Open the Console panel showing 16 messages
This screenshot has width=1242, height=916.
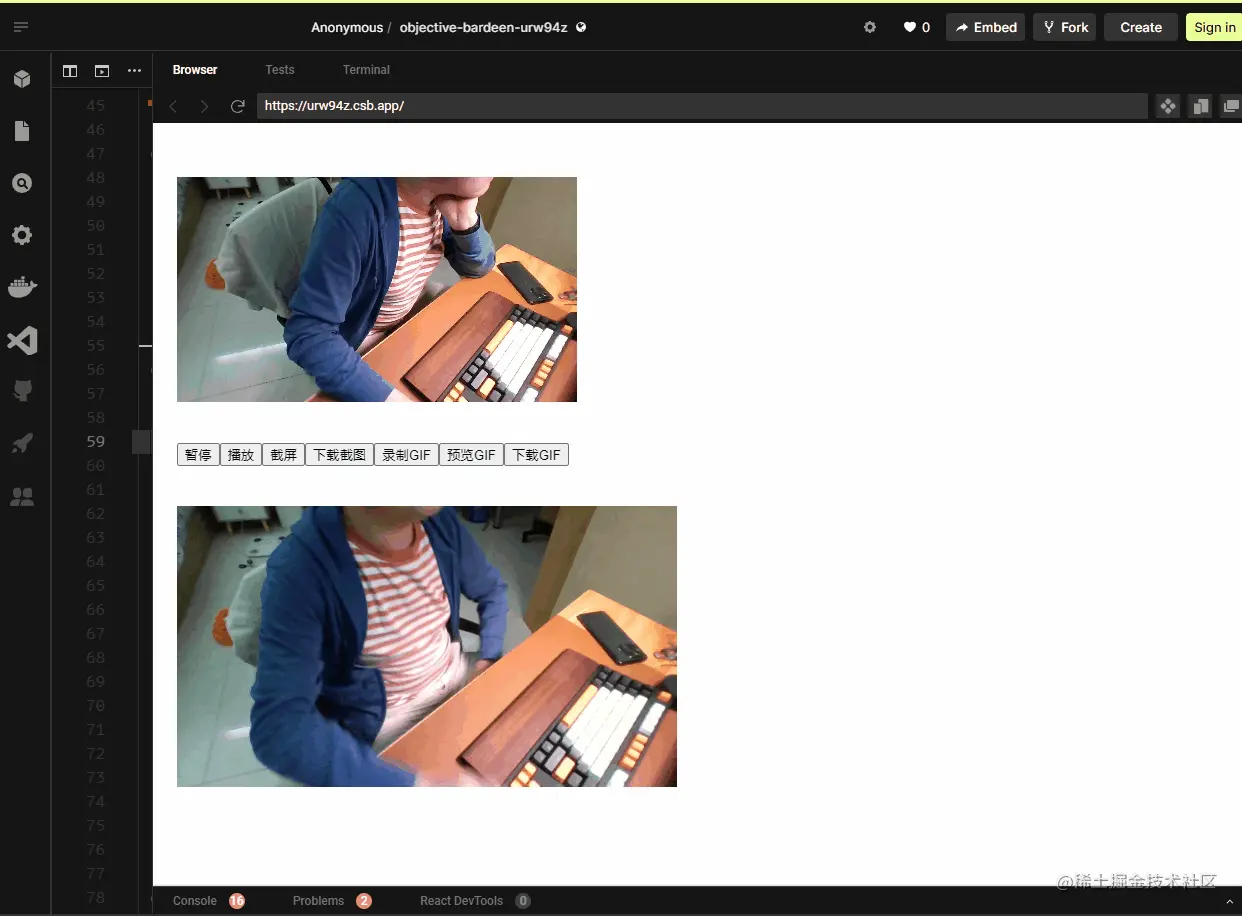[x=194, y=900]
